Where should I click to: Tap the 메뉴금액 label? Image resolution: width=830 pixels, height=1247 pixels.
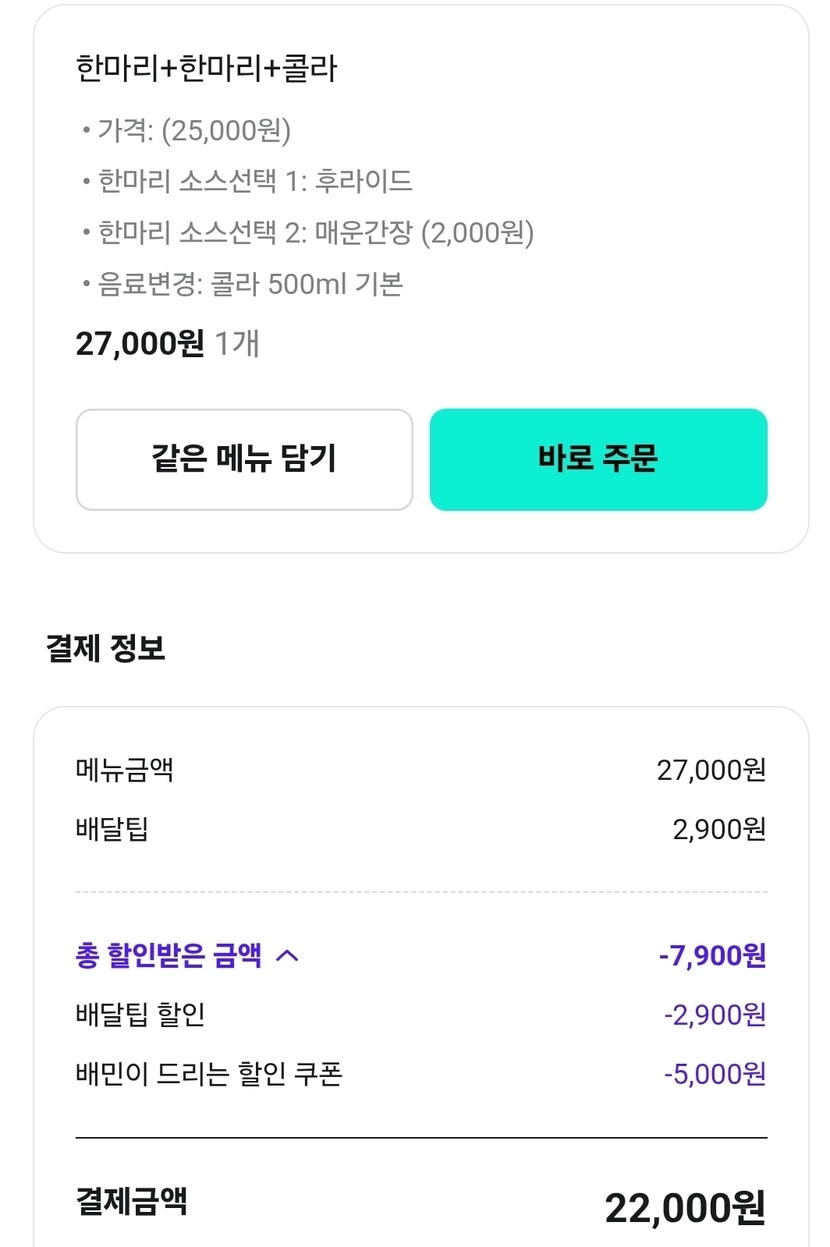click(124, 770)
